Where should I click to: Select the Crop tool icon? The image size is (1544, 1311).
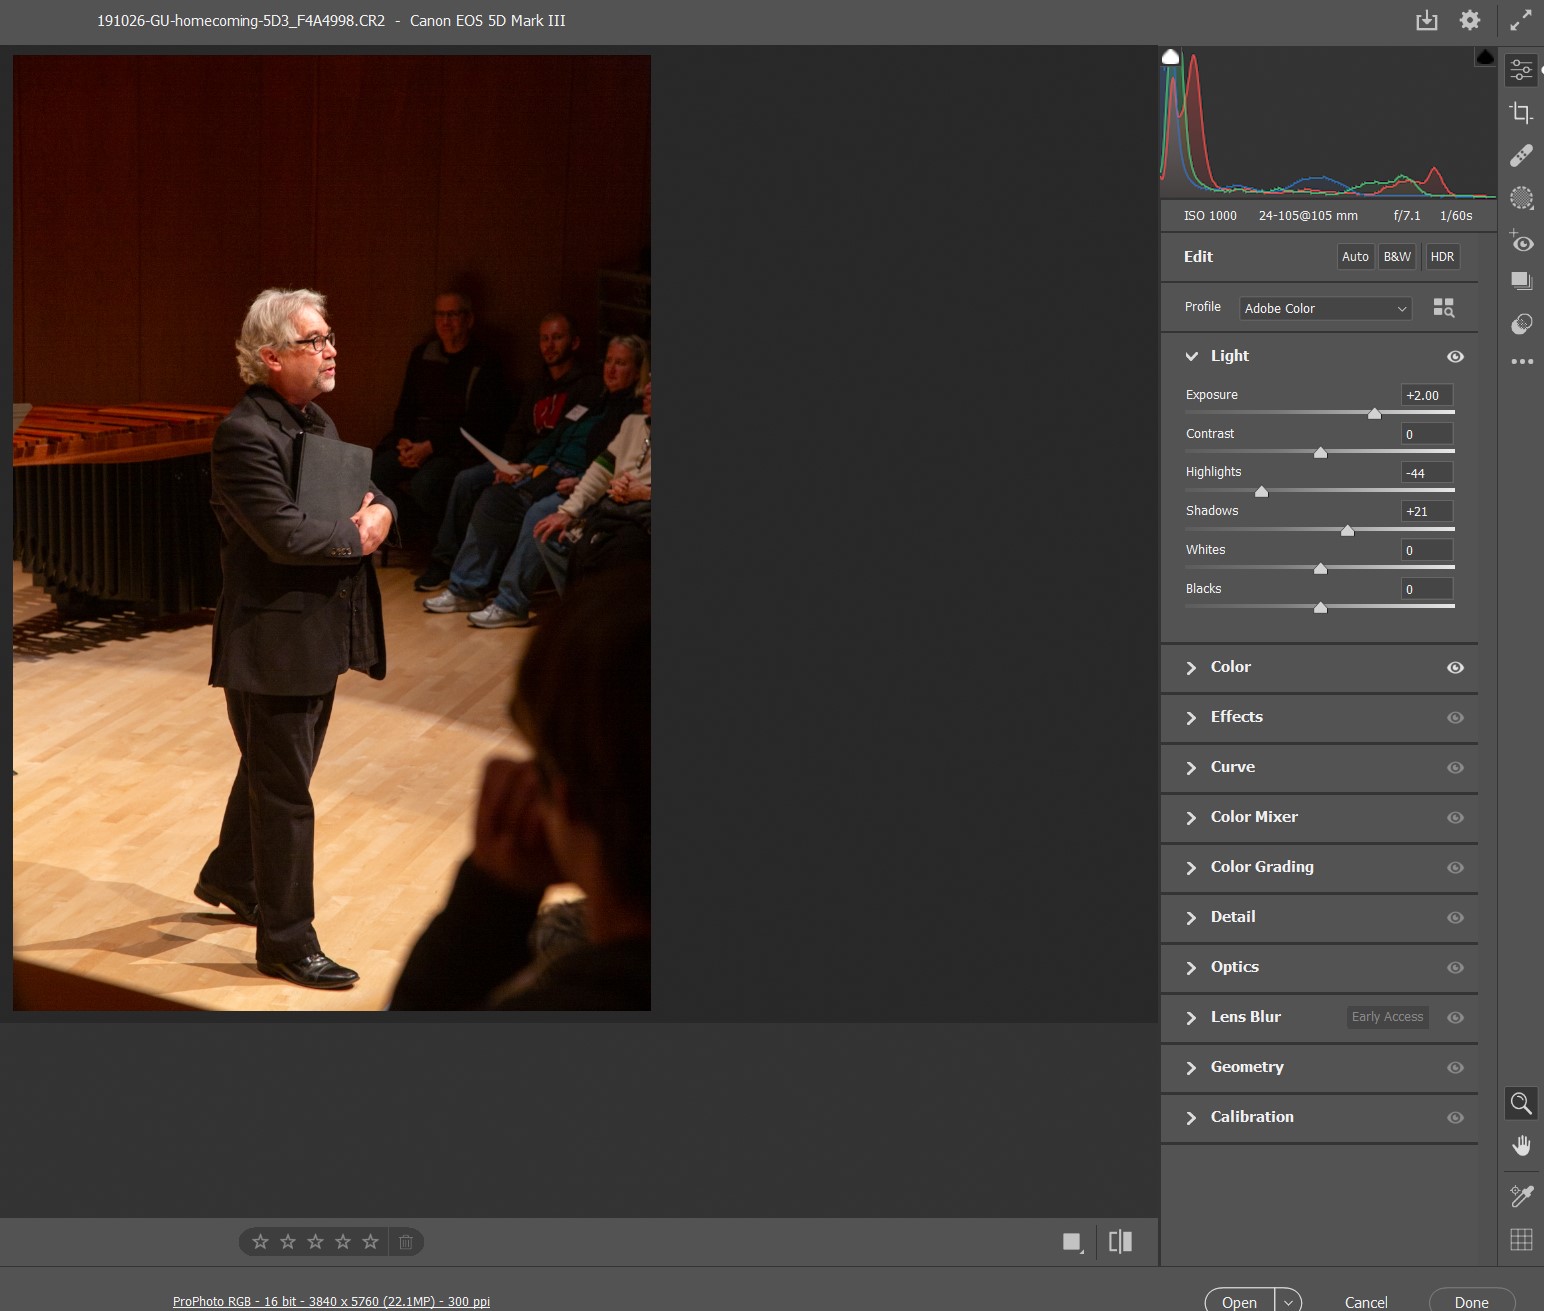(1521, 113)
